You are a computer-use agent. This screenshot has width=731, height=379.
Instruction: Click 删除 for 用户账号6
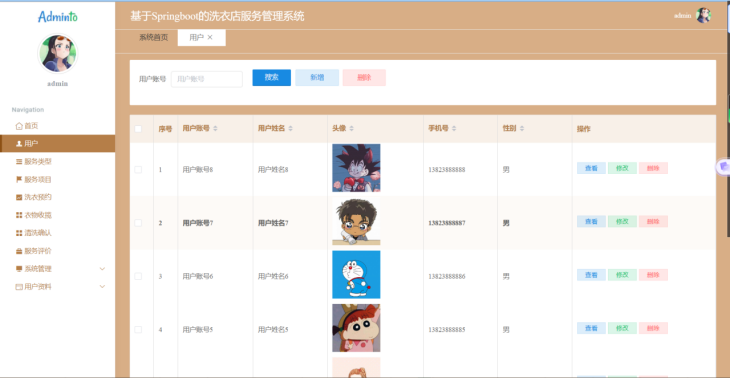point(653,275)
